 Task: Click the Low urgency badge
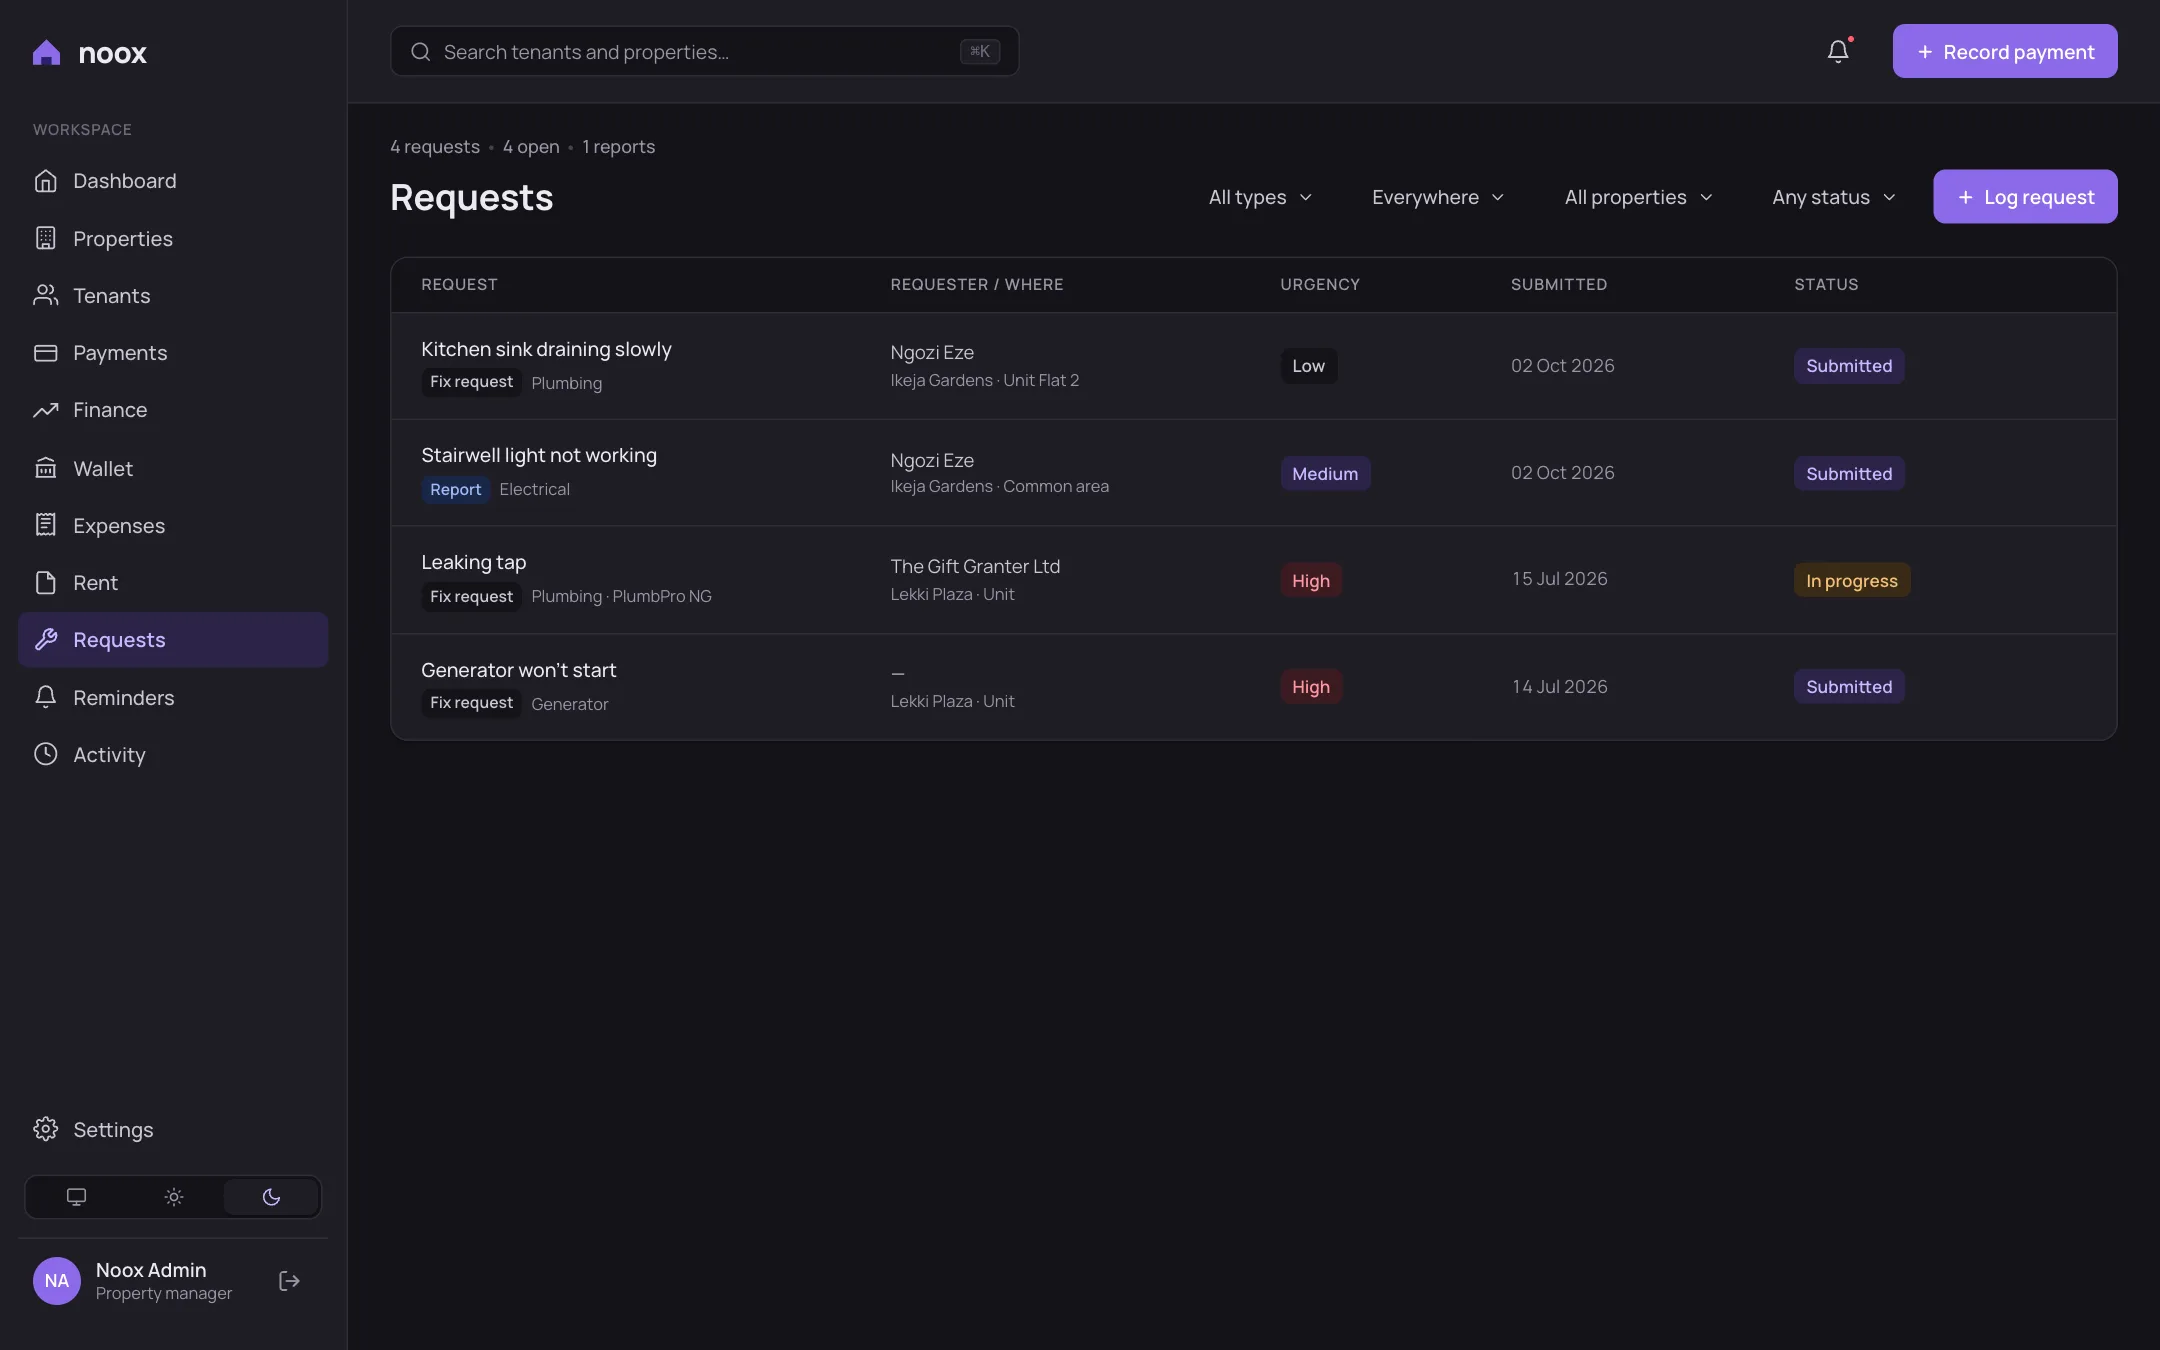[1308, 366]
